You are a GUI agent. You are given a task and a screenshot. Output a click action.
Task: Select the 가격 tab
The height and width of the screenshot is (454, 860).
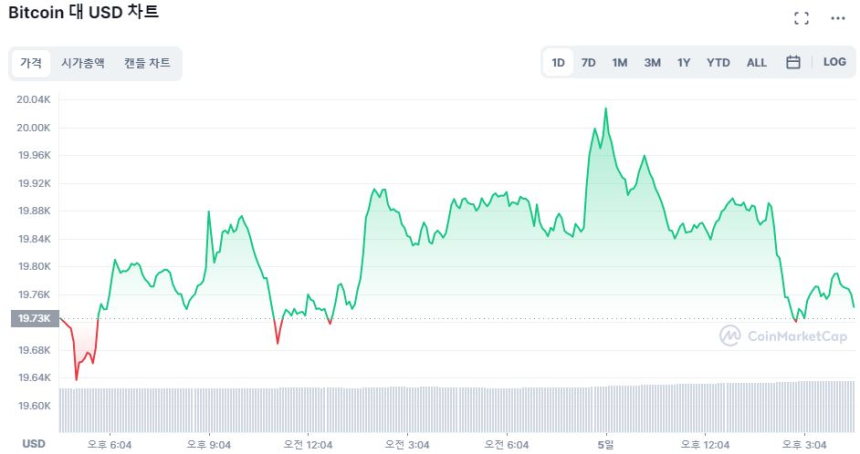pyautogui.click(x=31, y=63)
